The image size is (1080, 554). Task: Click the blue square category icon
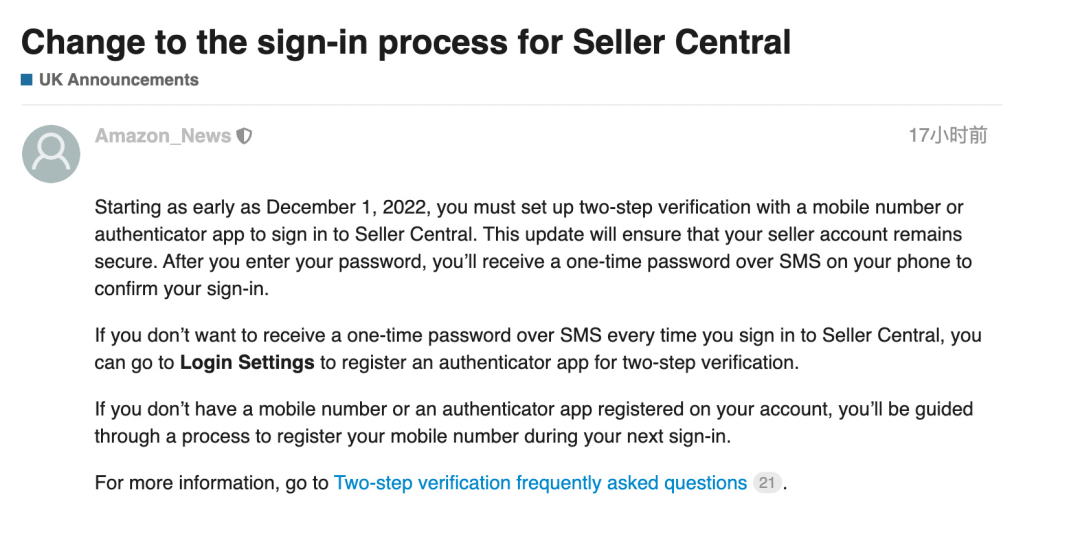pyautogui.click(x=27, y=80)
